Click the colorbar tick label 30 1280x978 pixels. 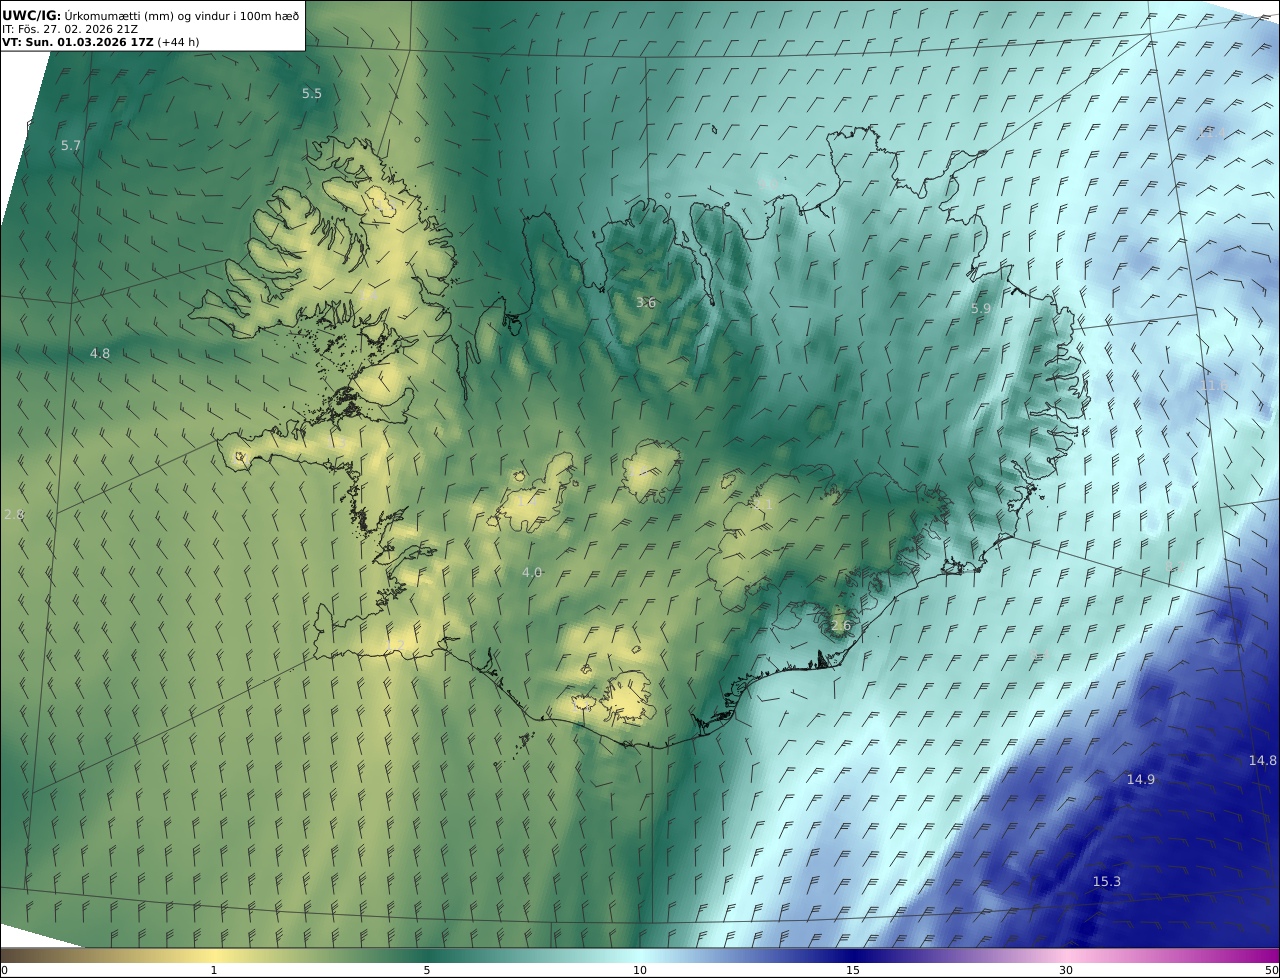pos(1066,970)
